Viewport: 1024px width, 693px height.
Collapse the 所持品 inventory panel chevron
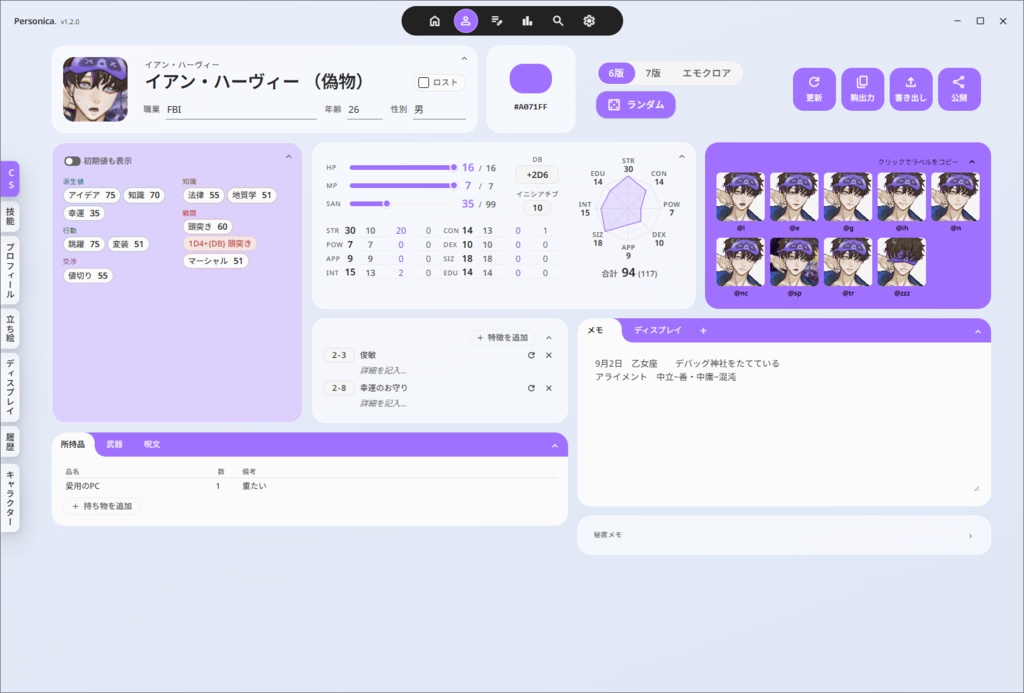(x=554, y=445)
